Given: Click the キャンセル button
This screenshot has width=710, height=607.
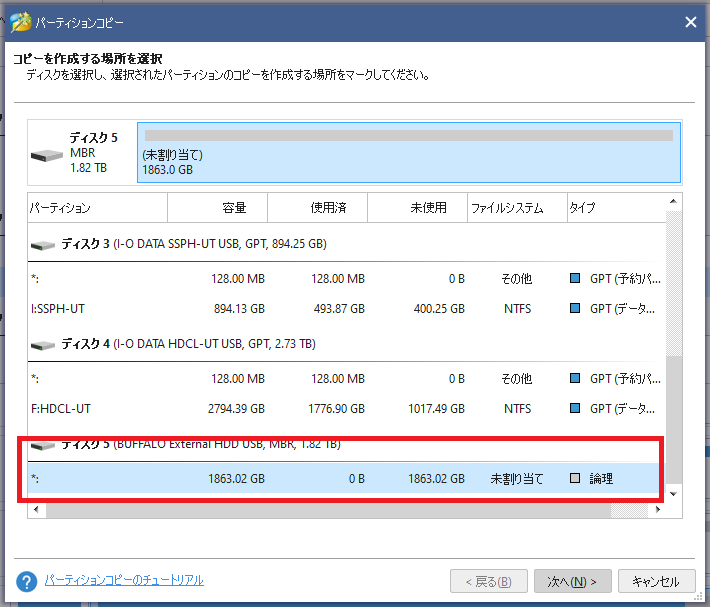Looking at the screenshot, I should 657,581.
